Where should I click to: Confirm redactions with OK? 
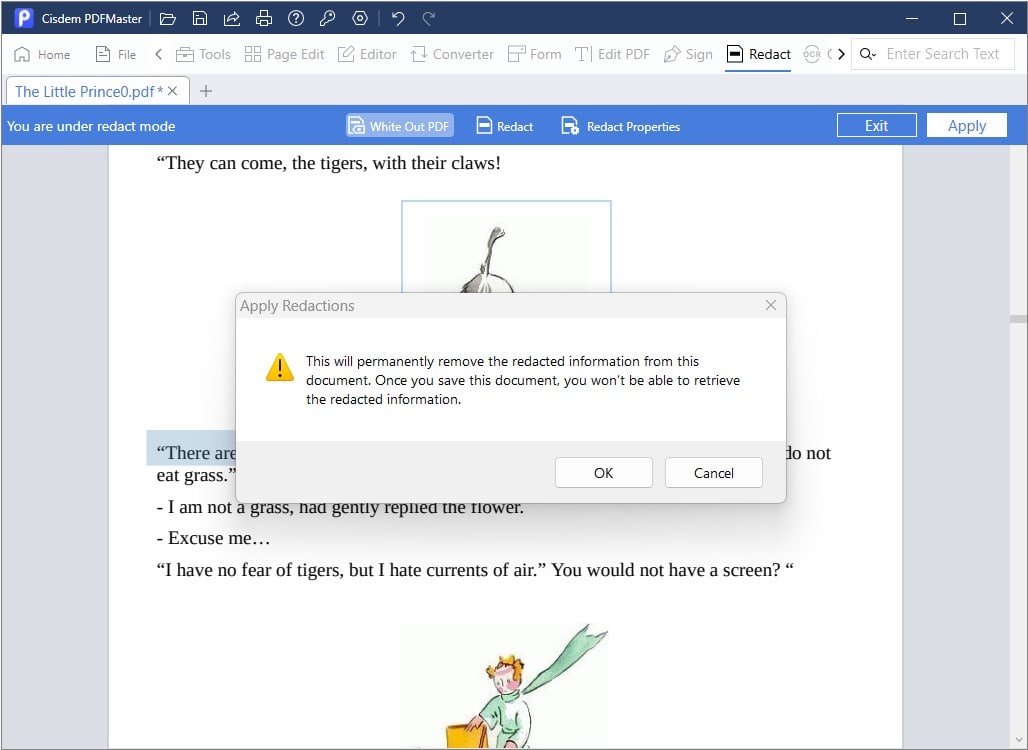pos(603,473)
